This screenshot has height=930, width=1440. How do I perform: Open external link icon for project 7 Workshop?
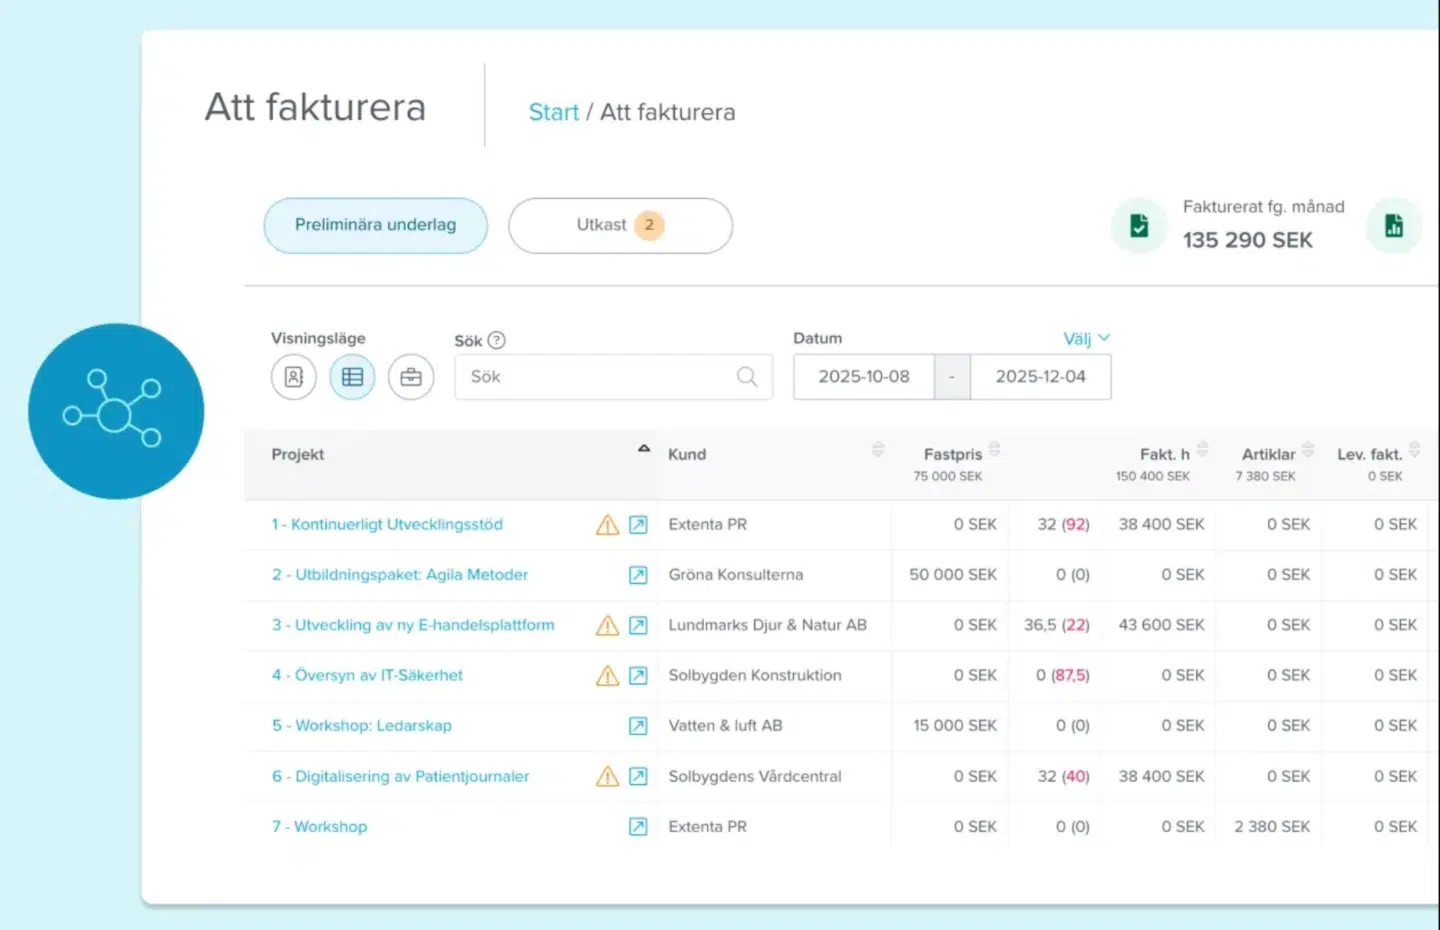click(638, 827)
